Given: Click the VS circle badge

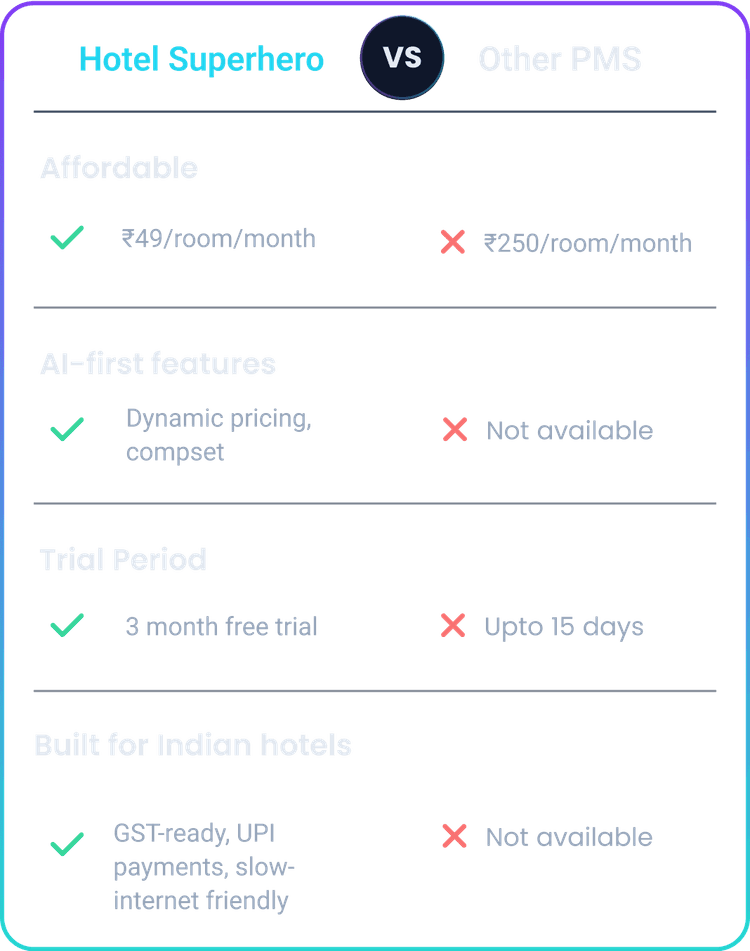Looking at the screenshot, I should (x=402, y=58).
